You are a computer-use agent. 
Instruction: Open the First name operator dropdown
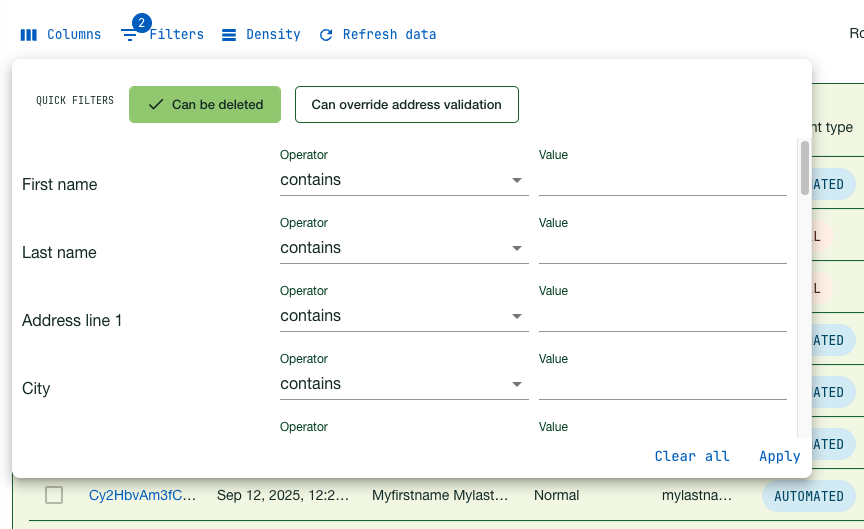[x=403, y=180]
